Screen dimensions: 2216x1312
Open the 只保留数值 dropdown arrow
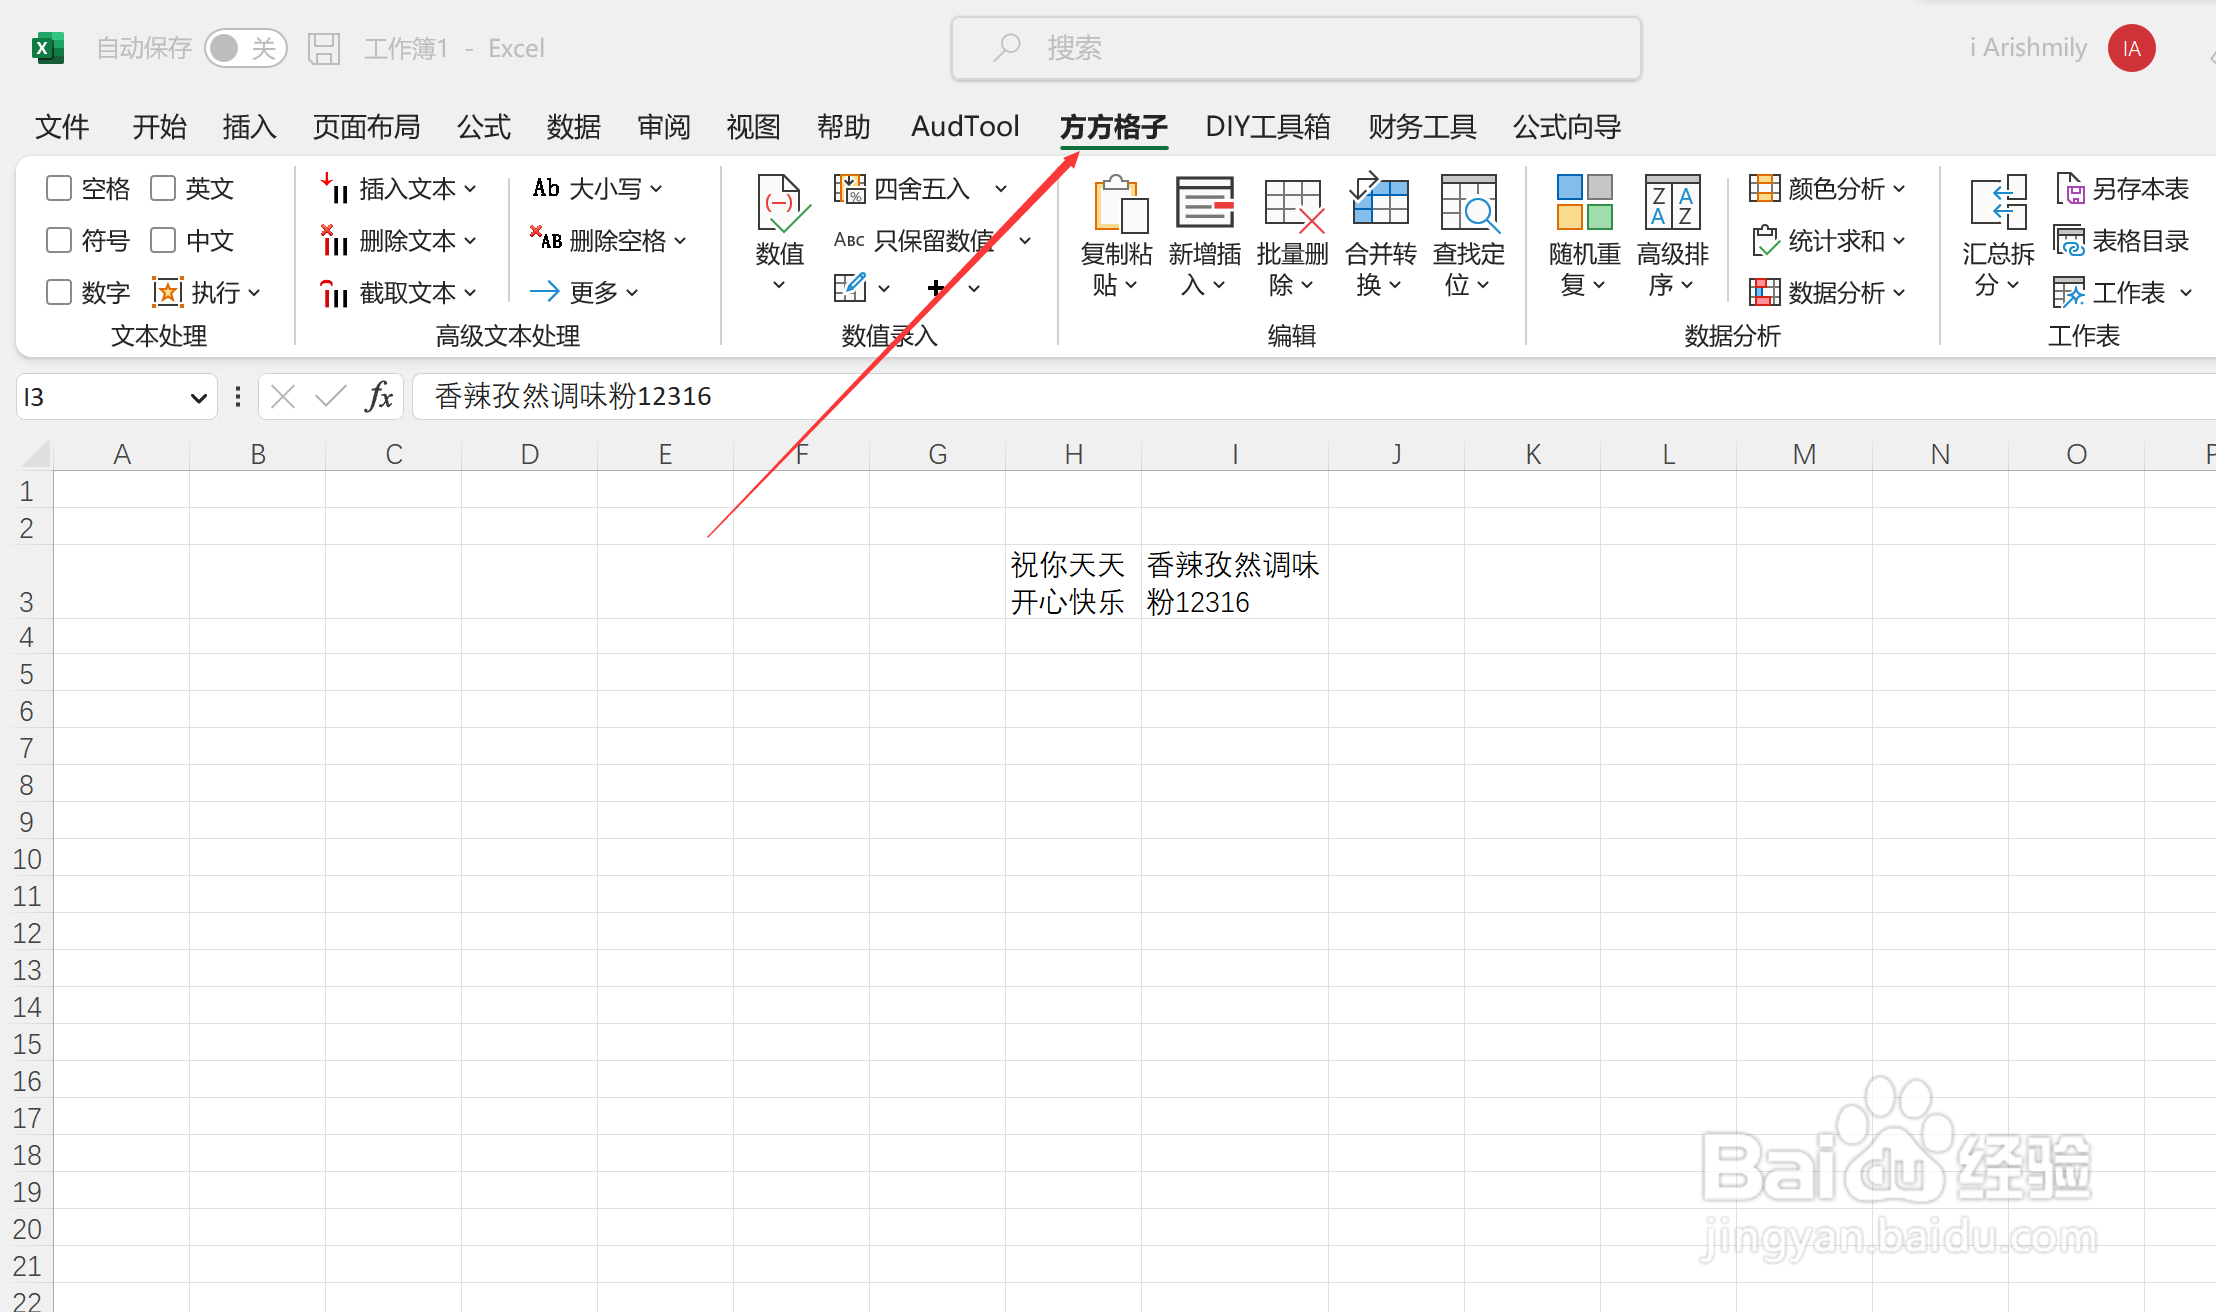tap(1025, 241)
